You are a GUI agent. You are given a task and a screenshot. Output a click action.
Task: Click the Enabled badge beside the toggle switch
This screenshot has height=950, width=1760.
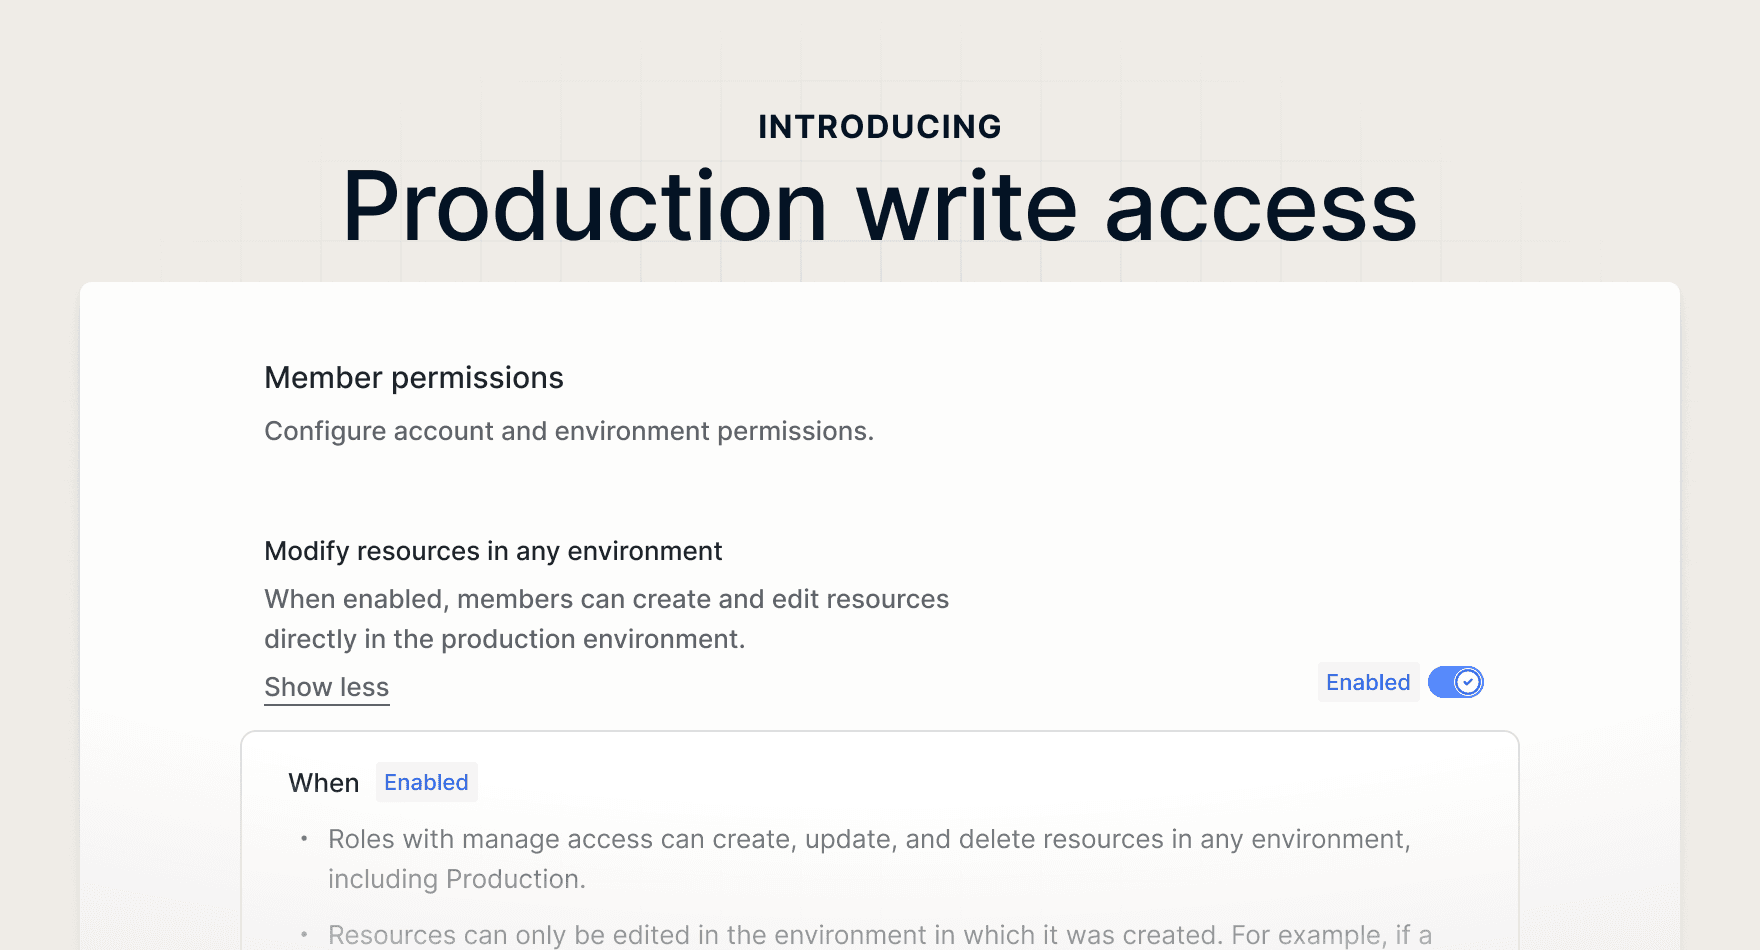[x=1367, y=682]
